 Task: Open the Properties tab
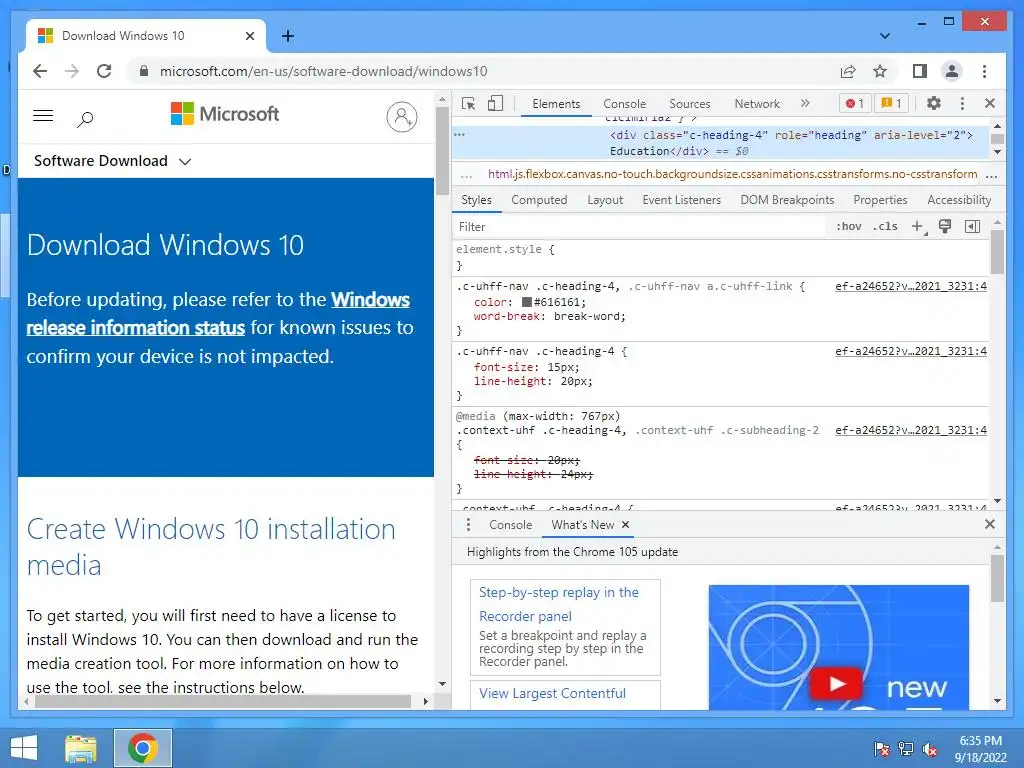coord(880,200)
